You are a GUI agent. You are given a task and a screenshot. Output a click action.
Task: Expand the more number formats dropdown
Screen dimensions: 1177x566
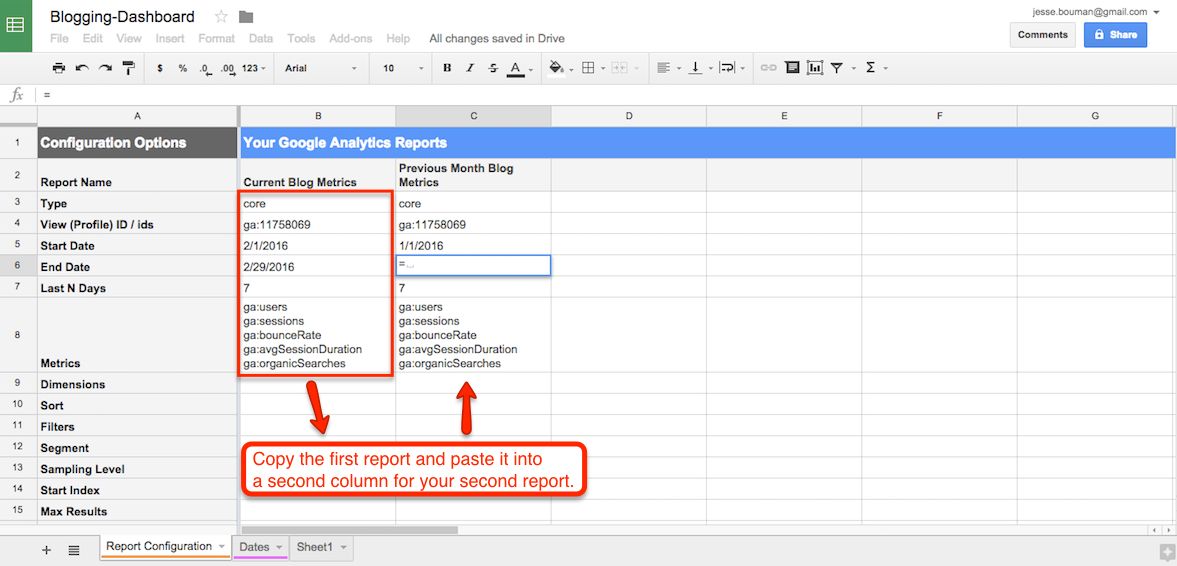pyautogui.click(x=255, y=68)
